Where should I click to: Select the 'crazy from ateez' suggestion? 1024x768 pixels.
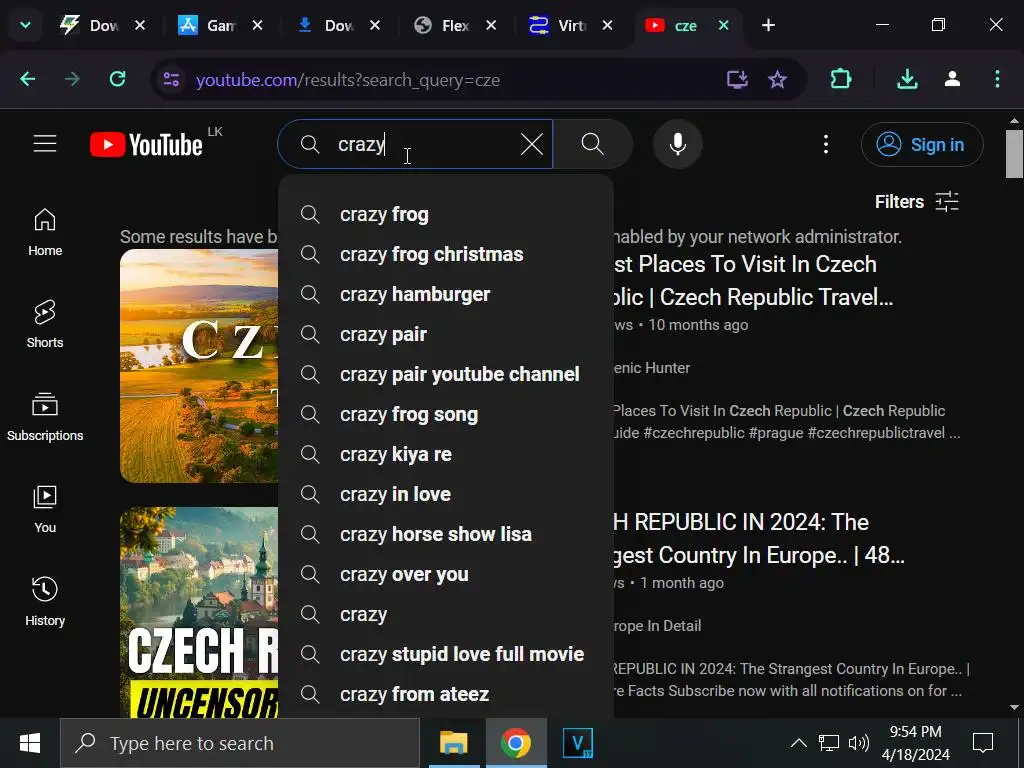tap(446, 694)
